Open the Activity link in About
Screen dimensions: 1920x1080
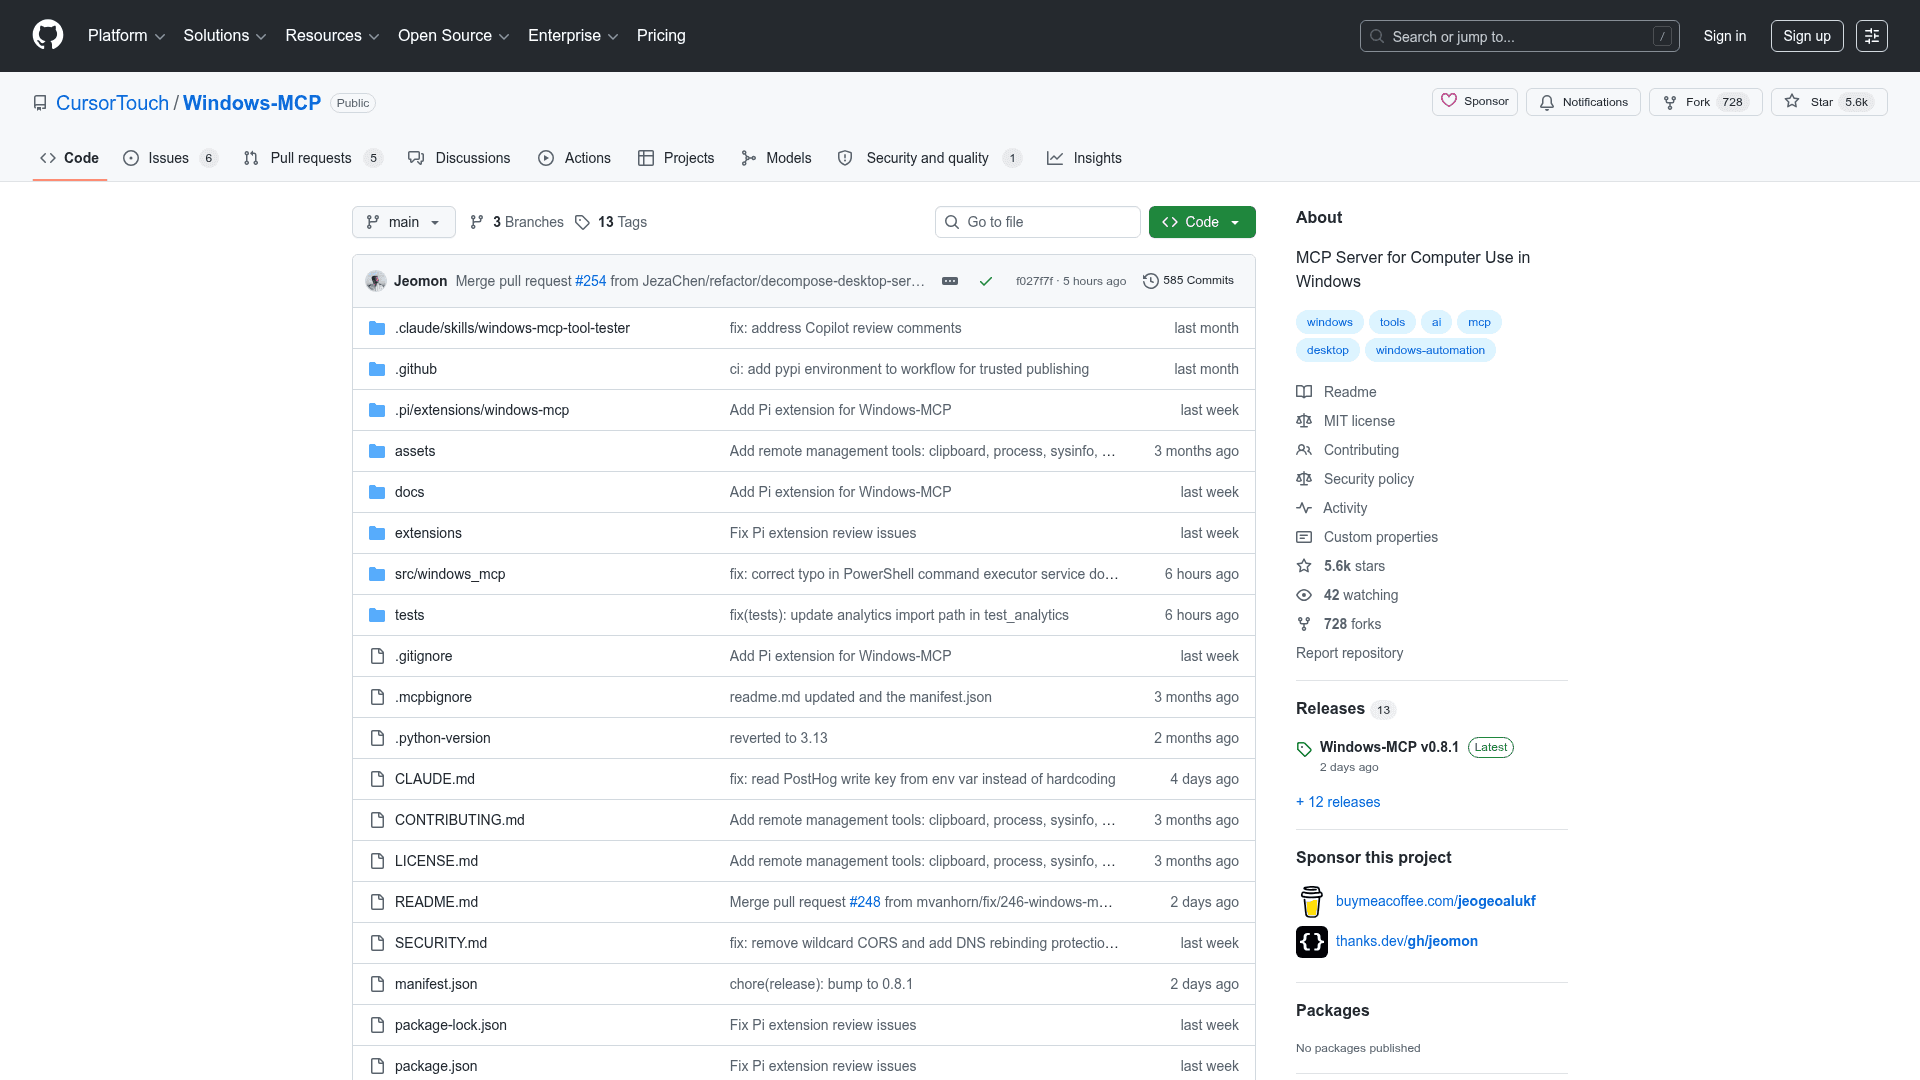click(x=1332, y=508)
